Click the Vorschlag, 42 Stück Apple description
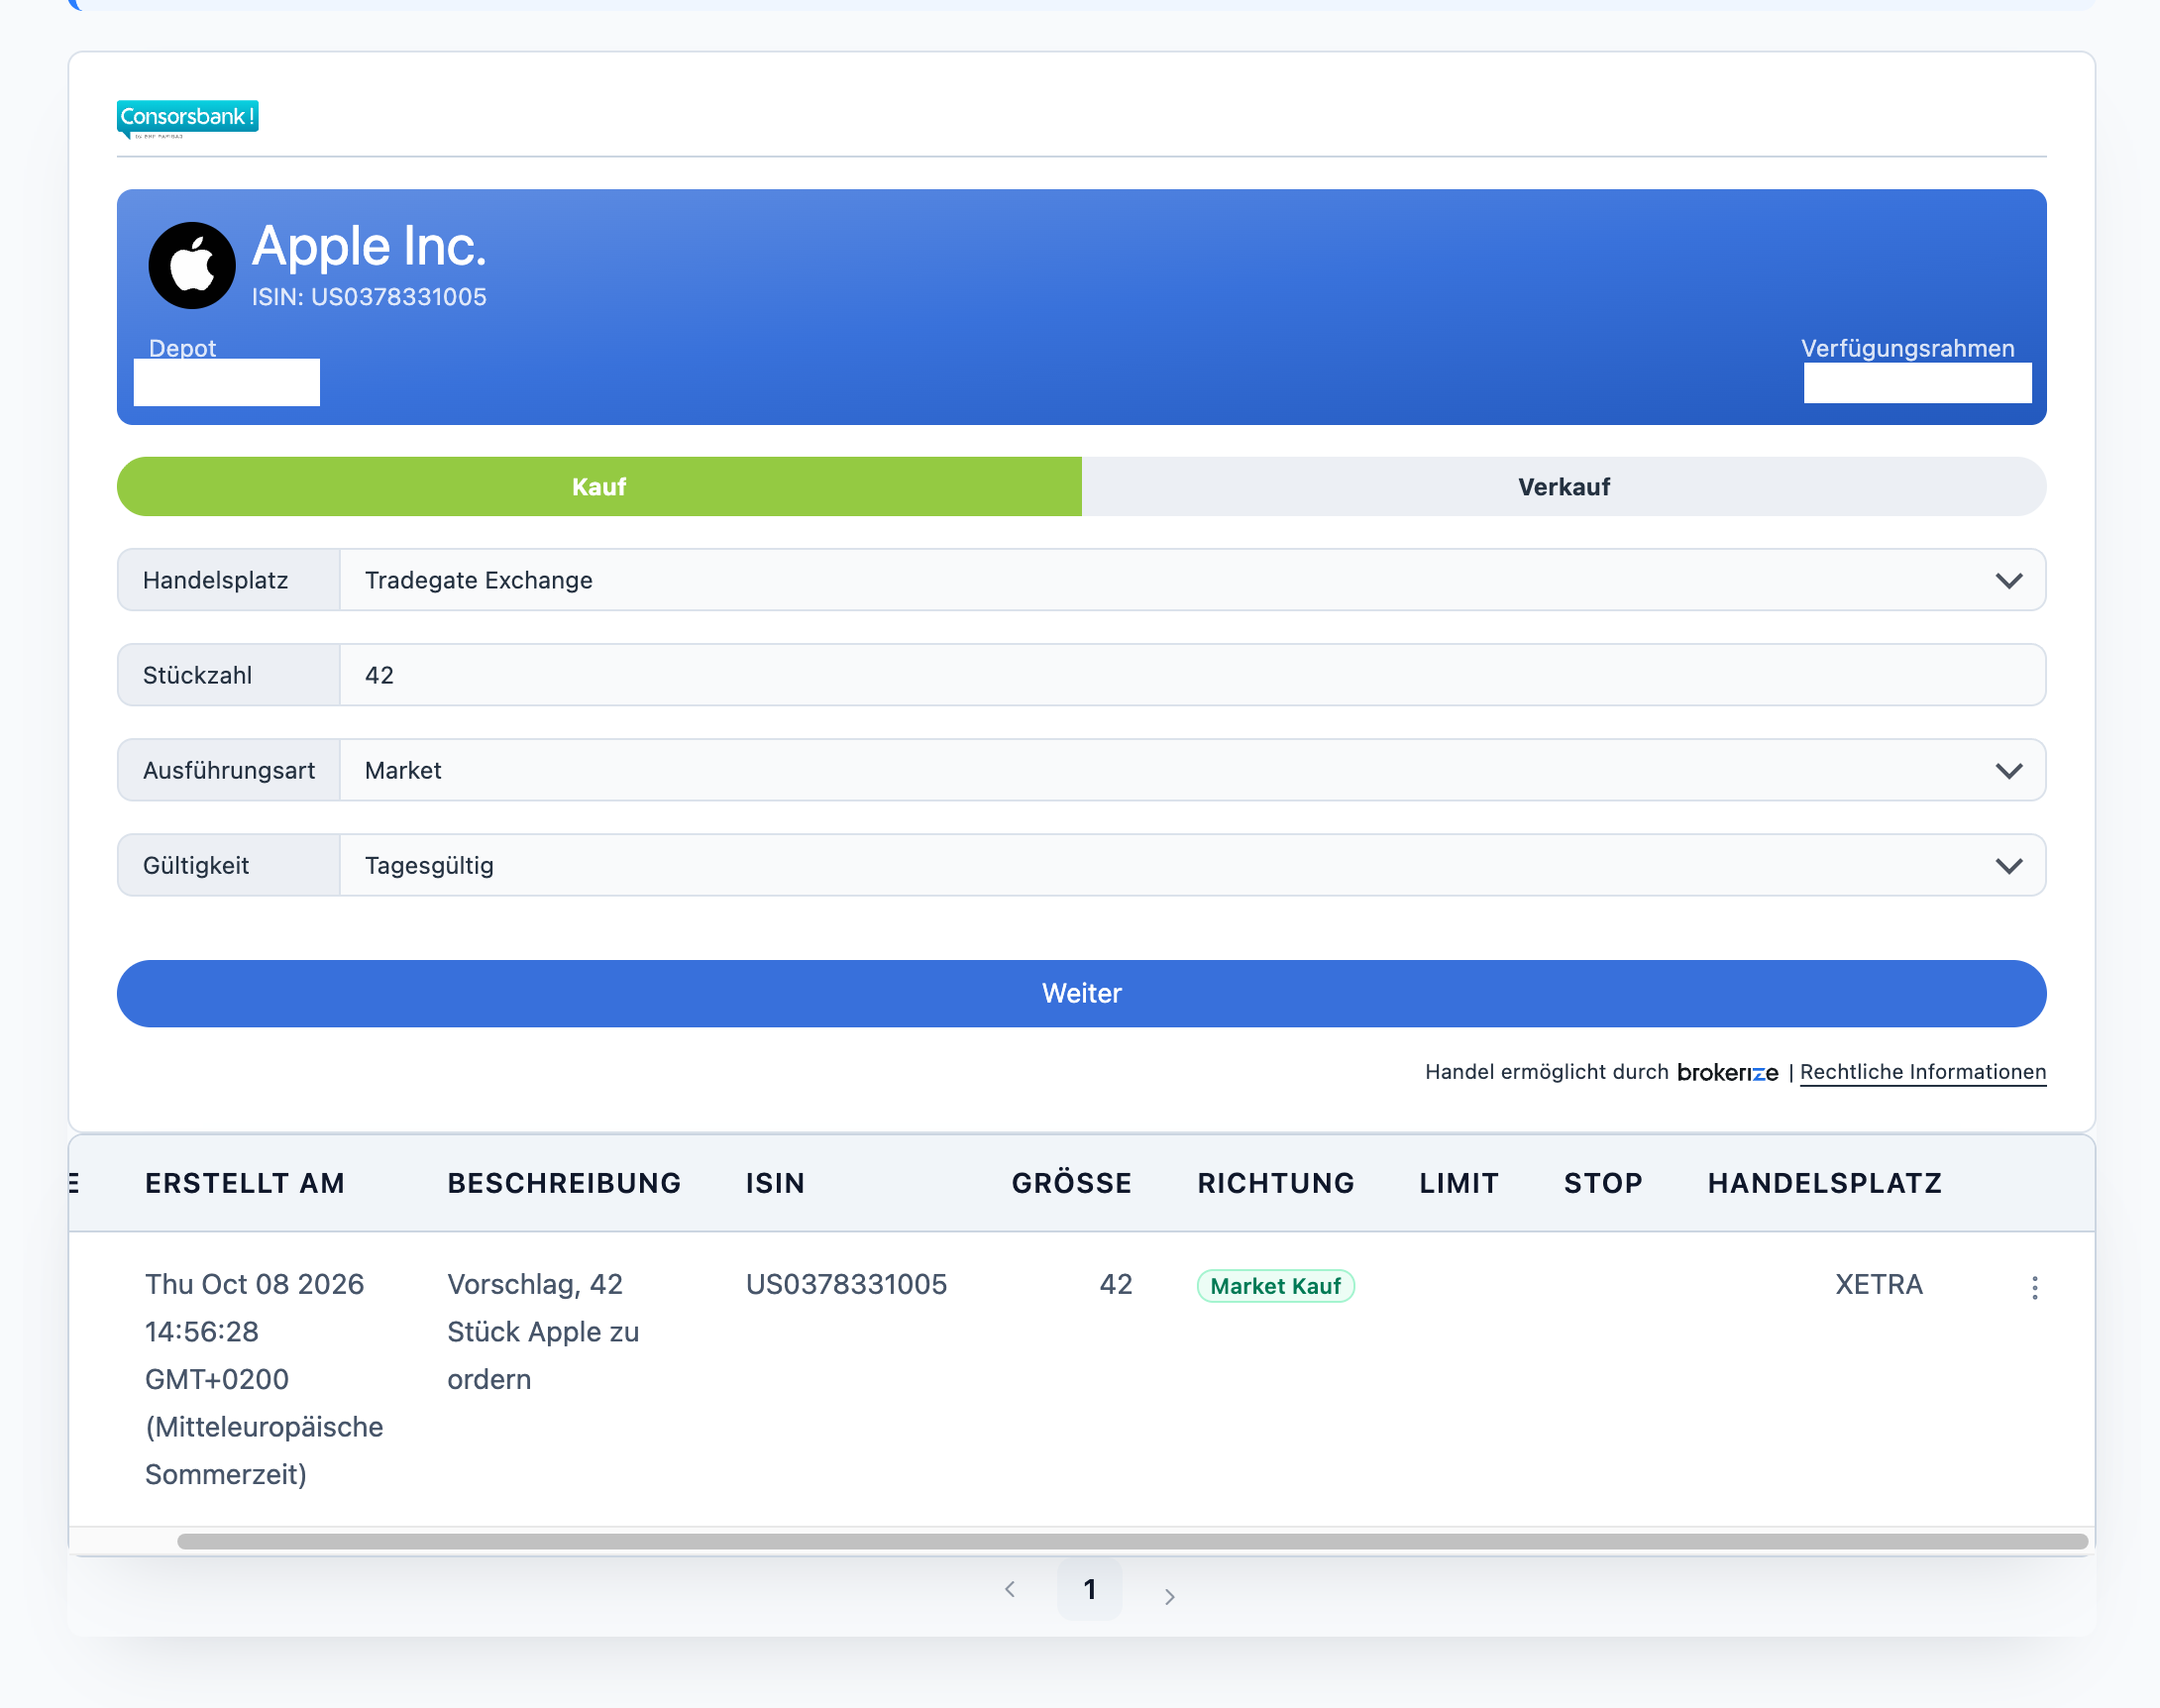This screenshot has width=2160, height=1708. point(543,1332)
